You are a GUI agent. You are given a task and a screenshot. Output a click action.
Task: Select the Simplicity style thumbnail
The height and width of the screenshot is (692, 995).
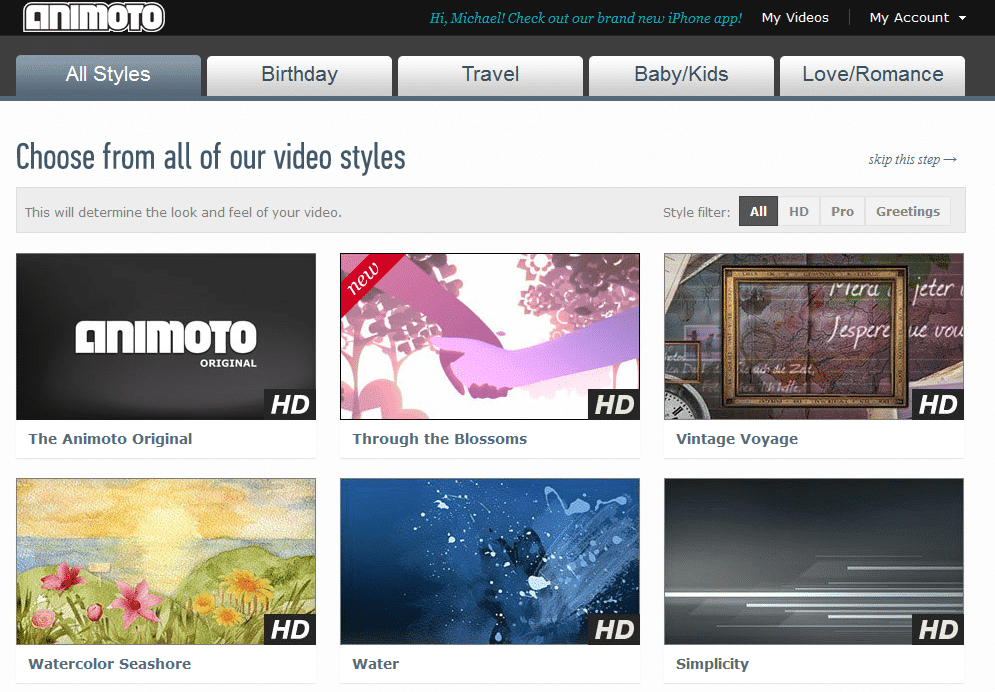click(814, 561)
